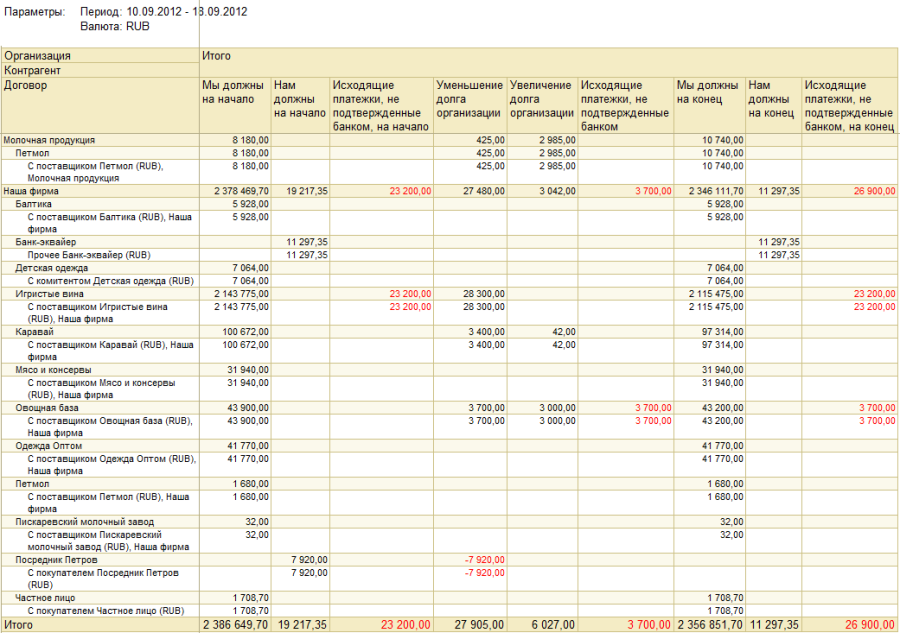Click contract "С поставщиком Петмол (RUB), Молочная продукция"

pos(95,172)
